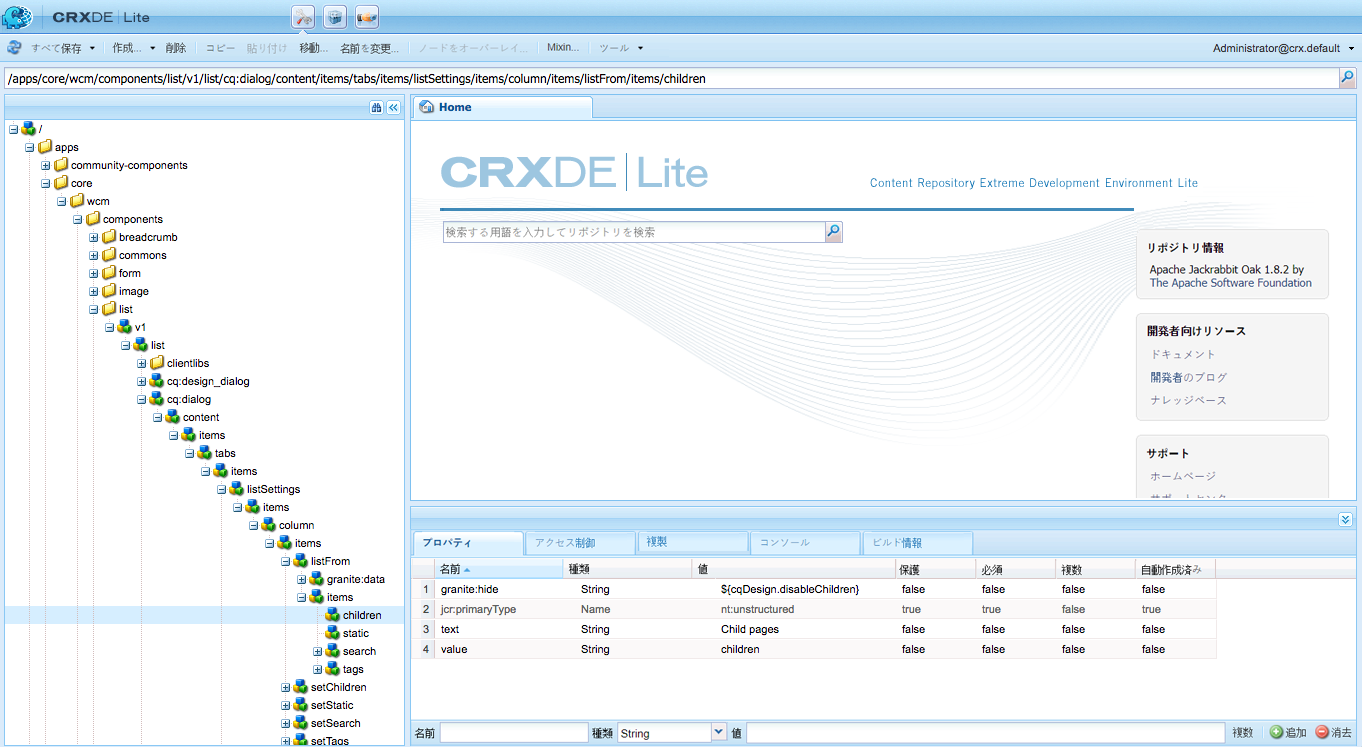Image resolution: width=1362 pixels, height=747 pixels.
Task: Select the granite:hide property row
Action: point(815,589)
